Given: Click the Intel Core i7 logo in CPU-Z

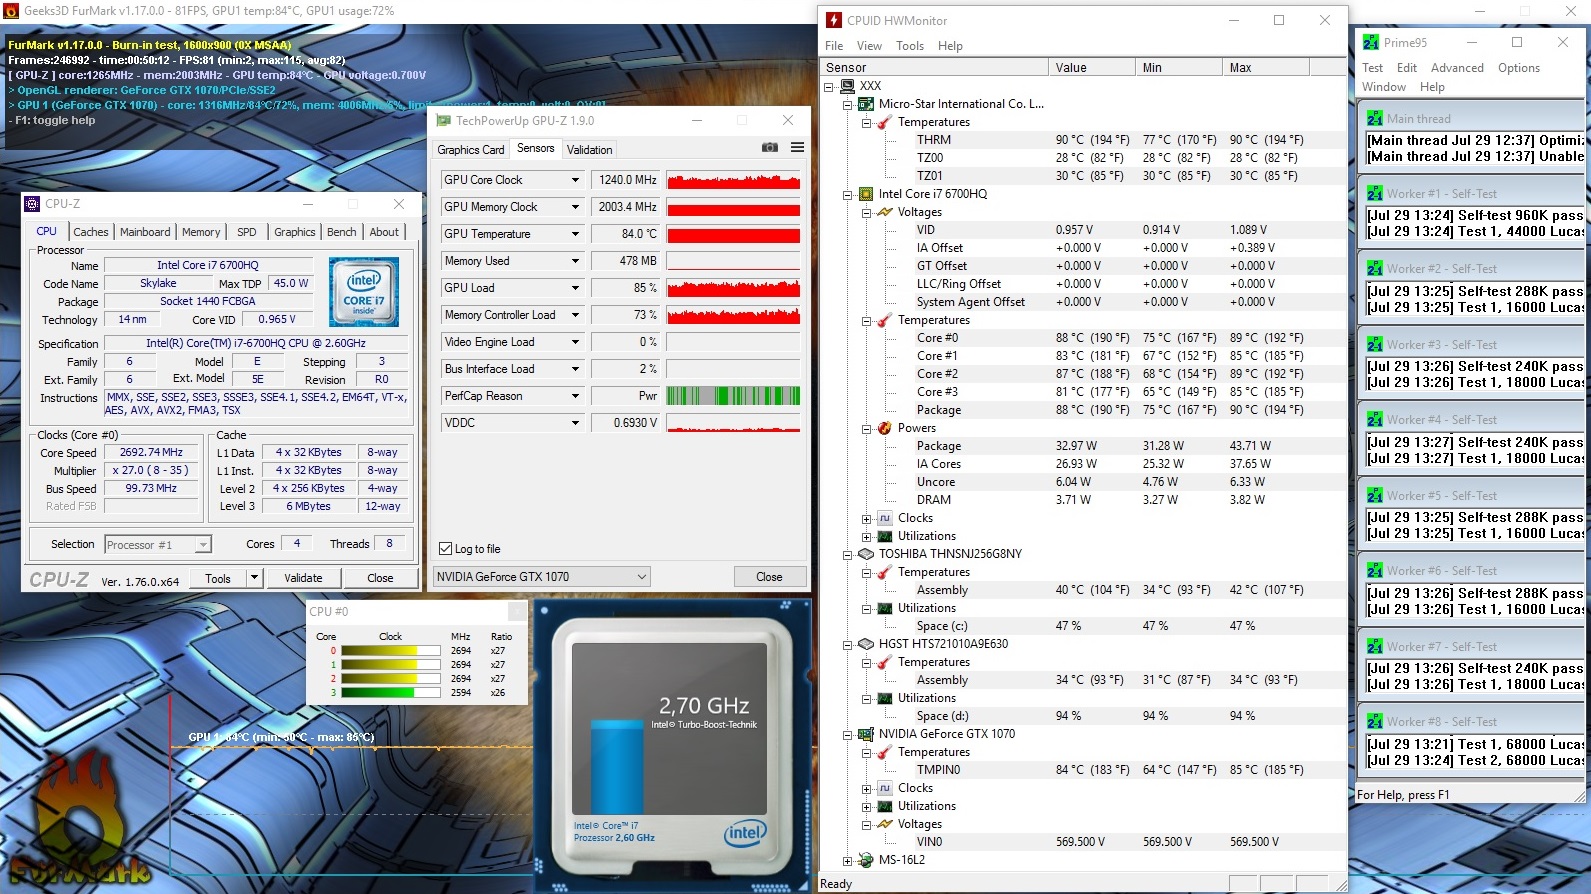Looking at the screenshot, I should (x=364, y=292).
